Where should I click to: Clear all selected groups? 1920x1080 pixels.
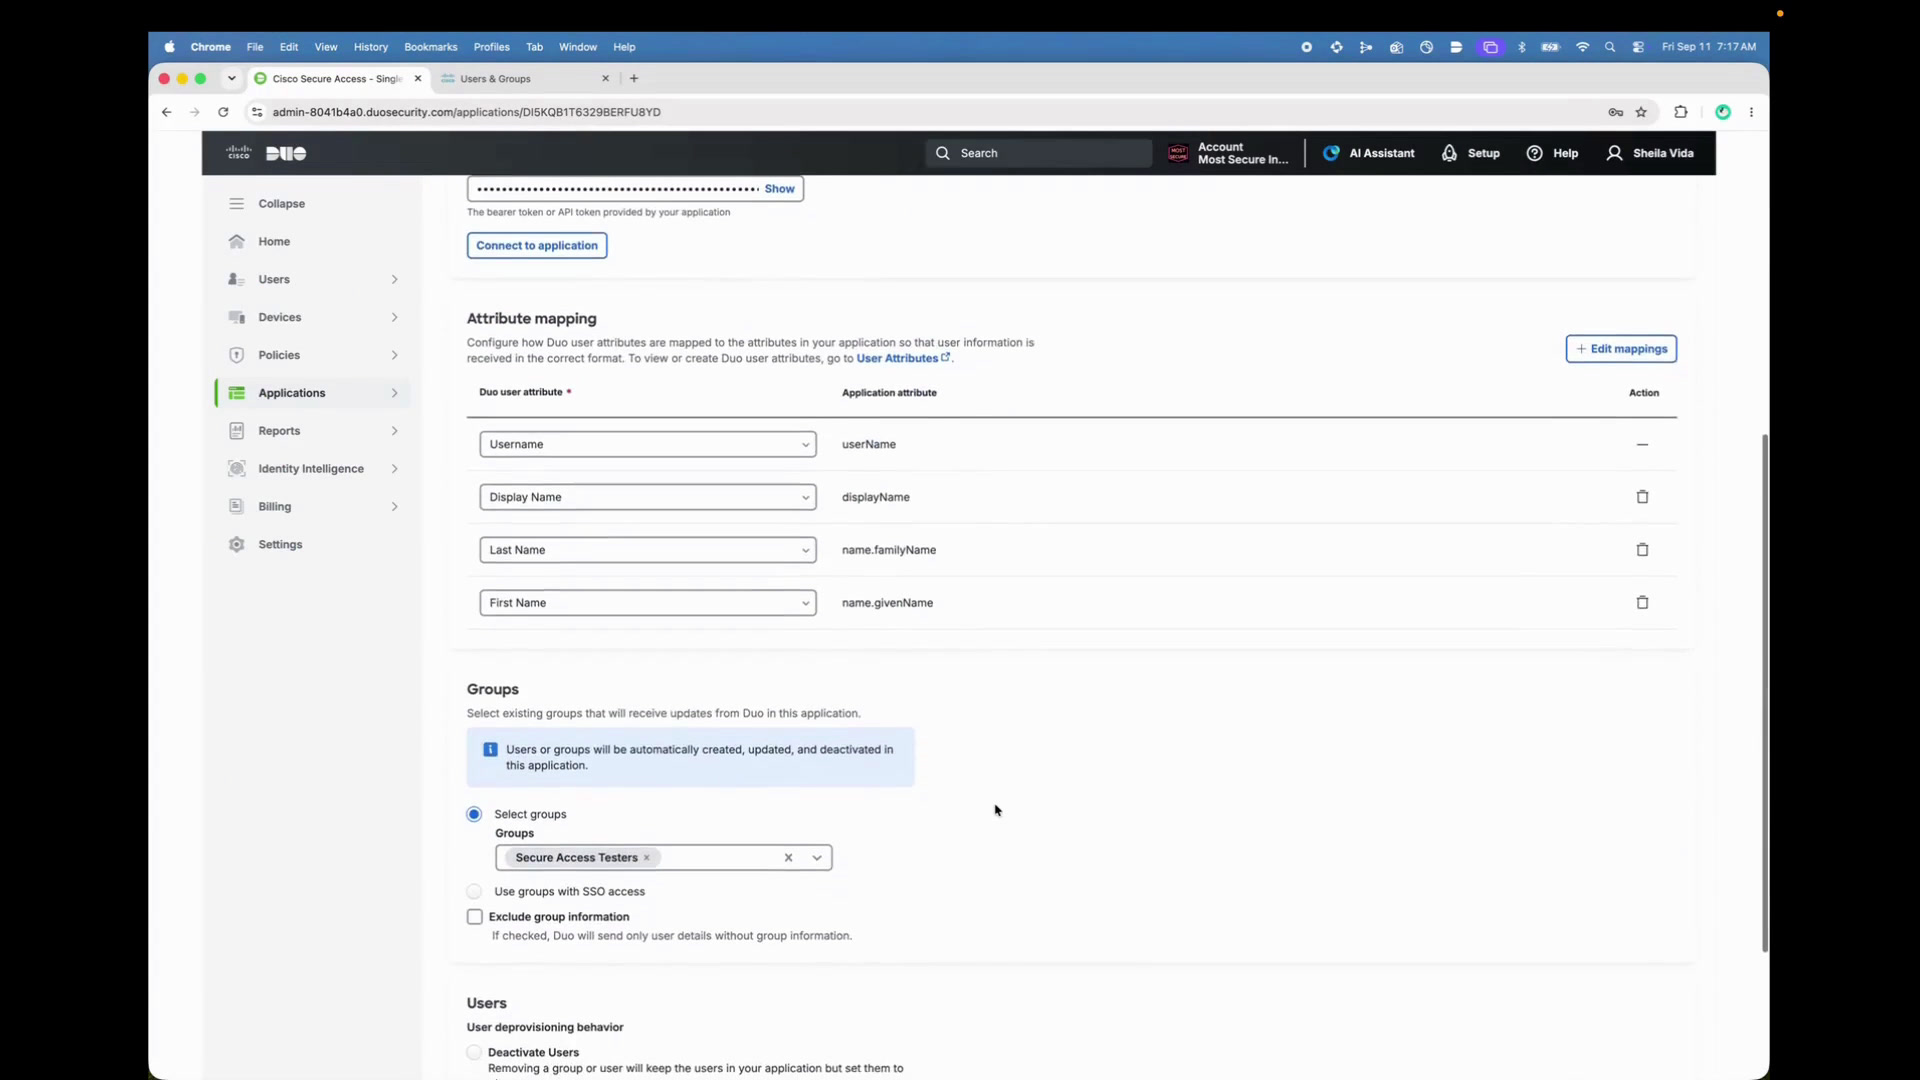788,858
